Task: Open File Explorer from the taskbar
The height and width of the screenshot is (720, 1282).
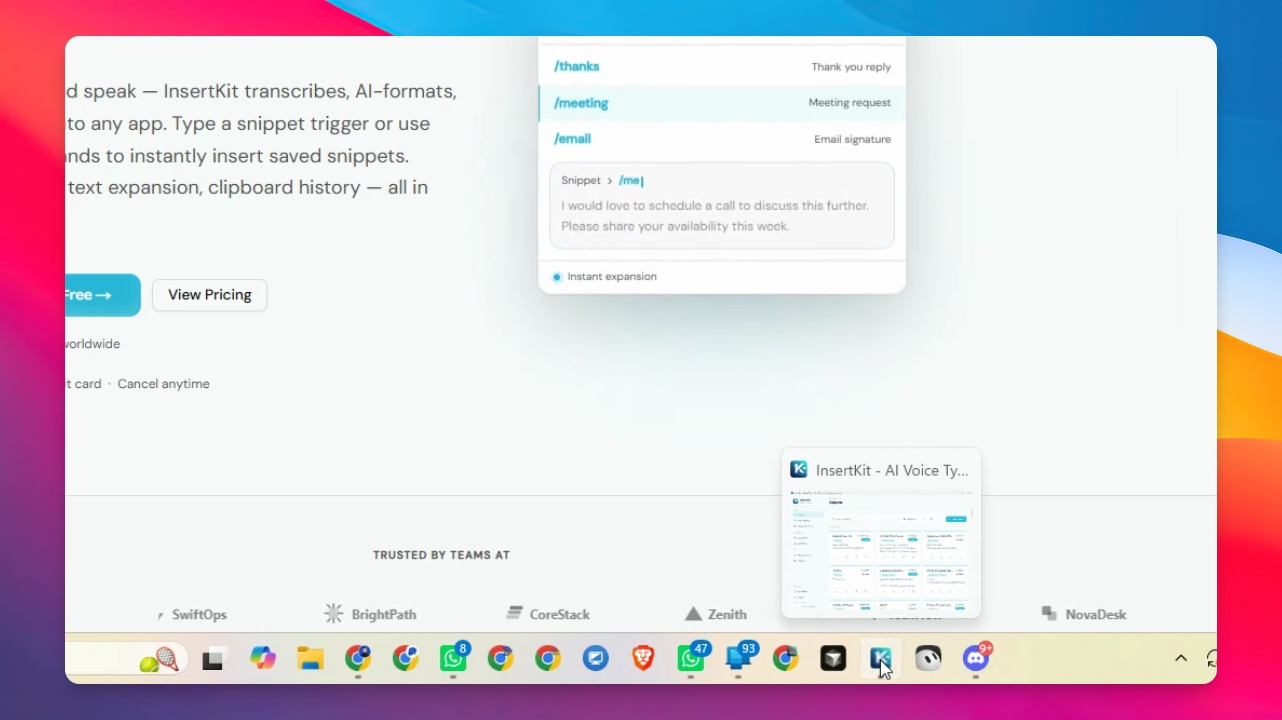Action: point(311,658)
